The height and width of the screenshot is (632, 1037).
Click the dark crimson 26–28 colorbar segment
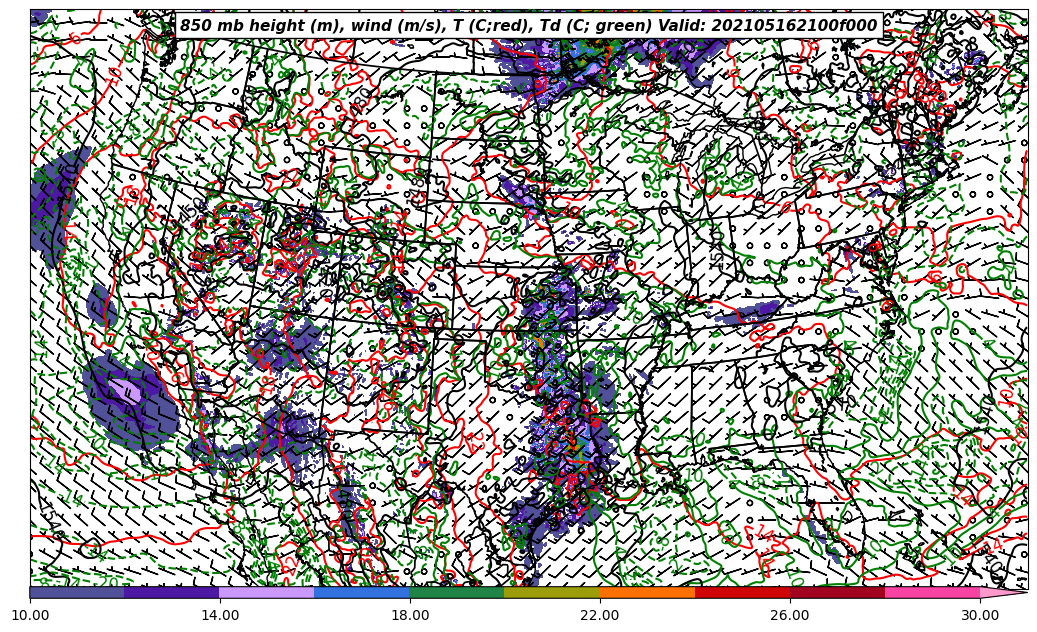[837, 593]
